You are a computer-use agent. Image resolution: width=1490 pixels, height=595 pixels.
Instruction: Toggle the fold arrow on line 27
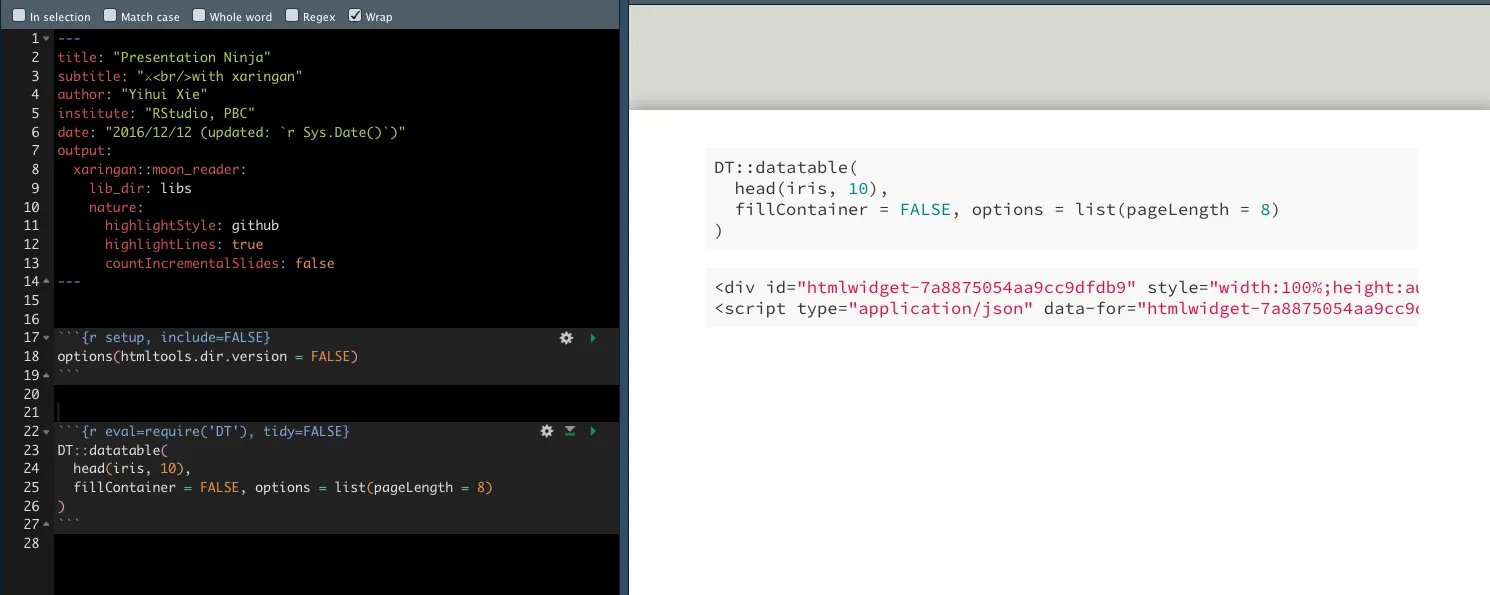46,525
